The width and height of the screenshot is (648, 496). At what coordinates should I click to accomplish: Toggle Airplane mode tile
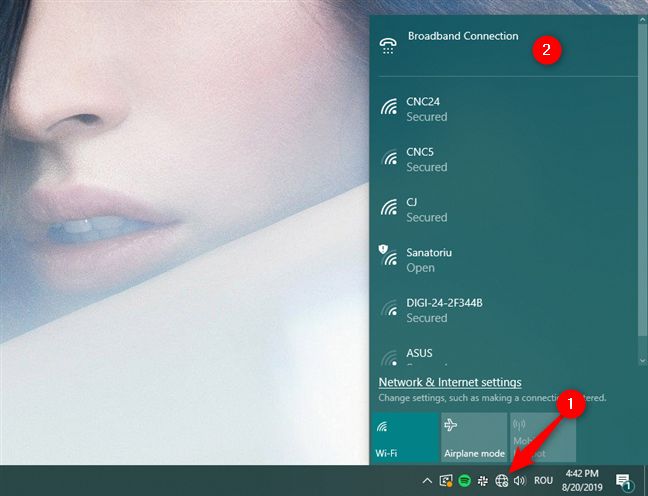click(x=474, y=437)
